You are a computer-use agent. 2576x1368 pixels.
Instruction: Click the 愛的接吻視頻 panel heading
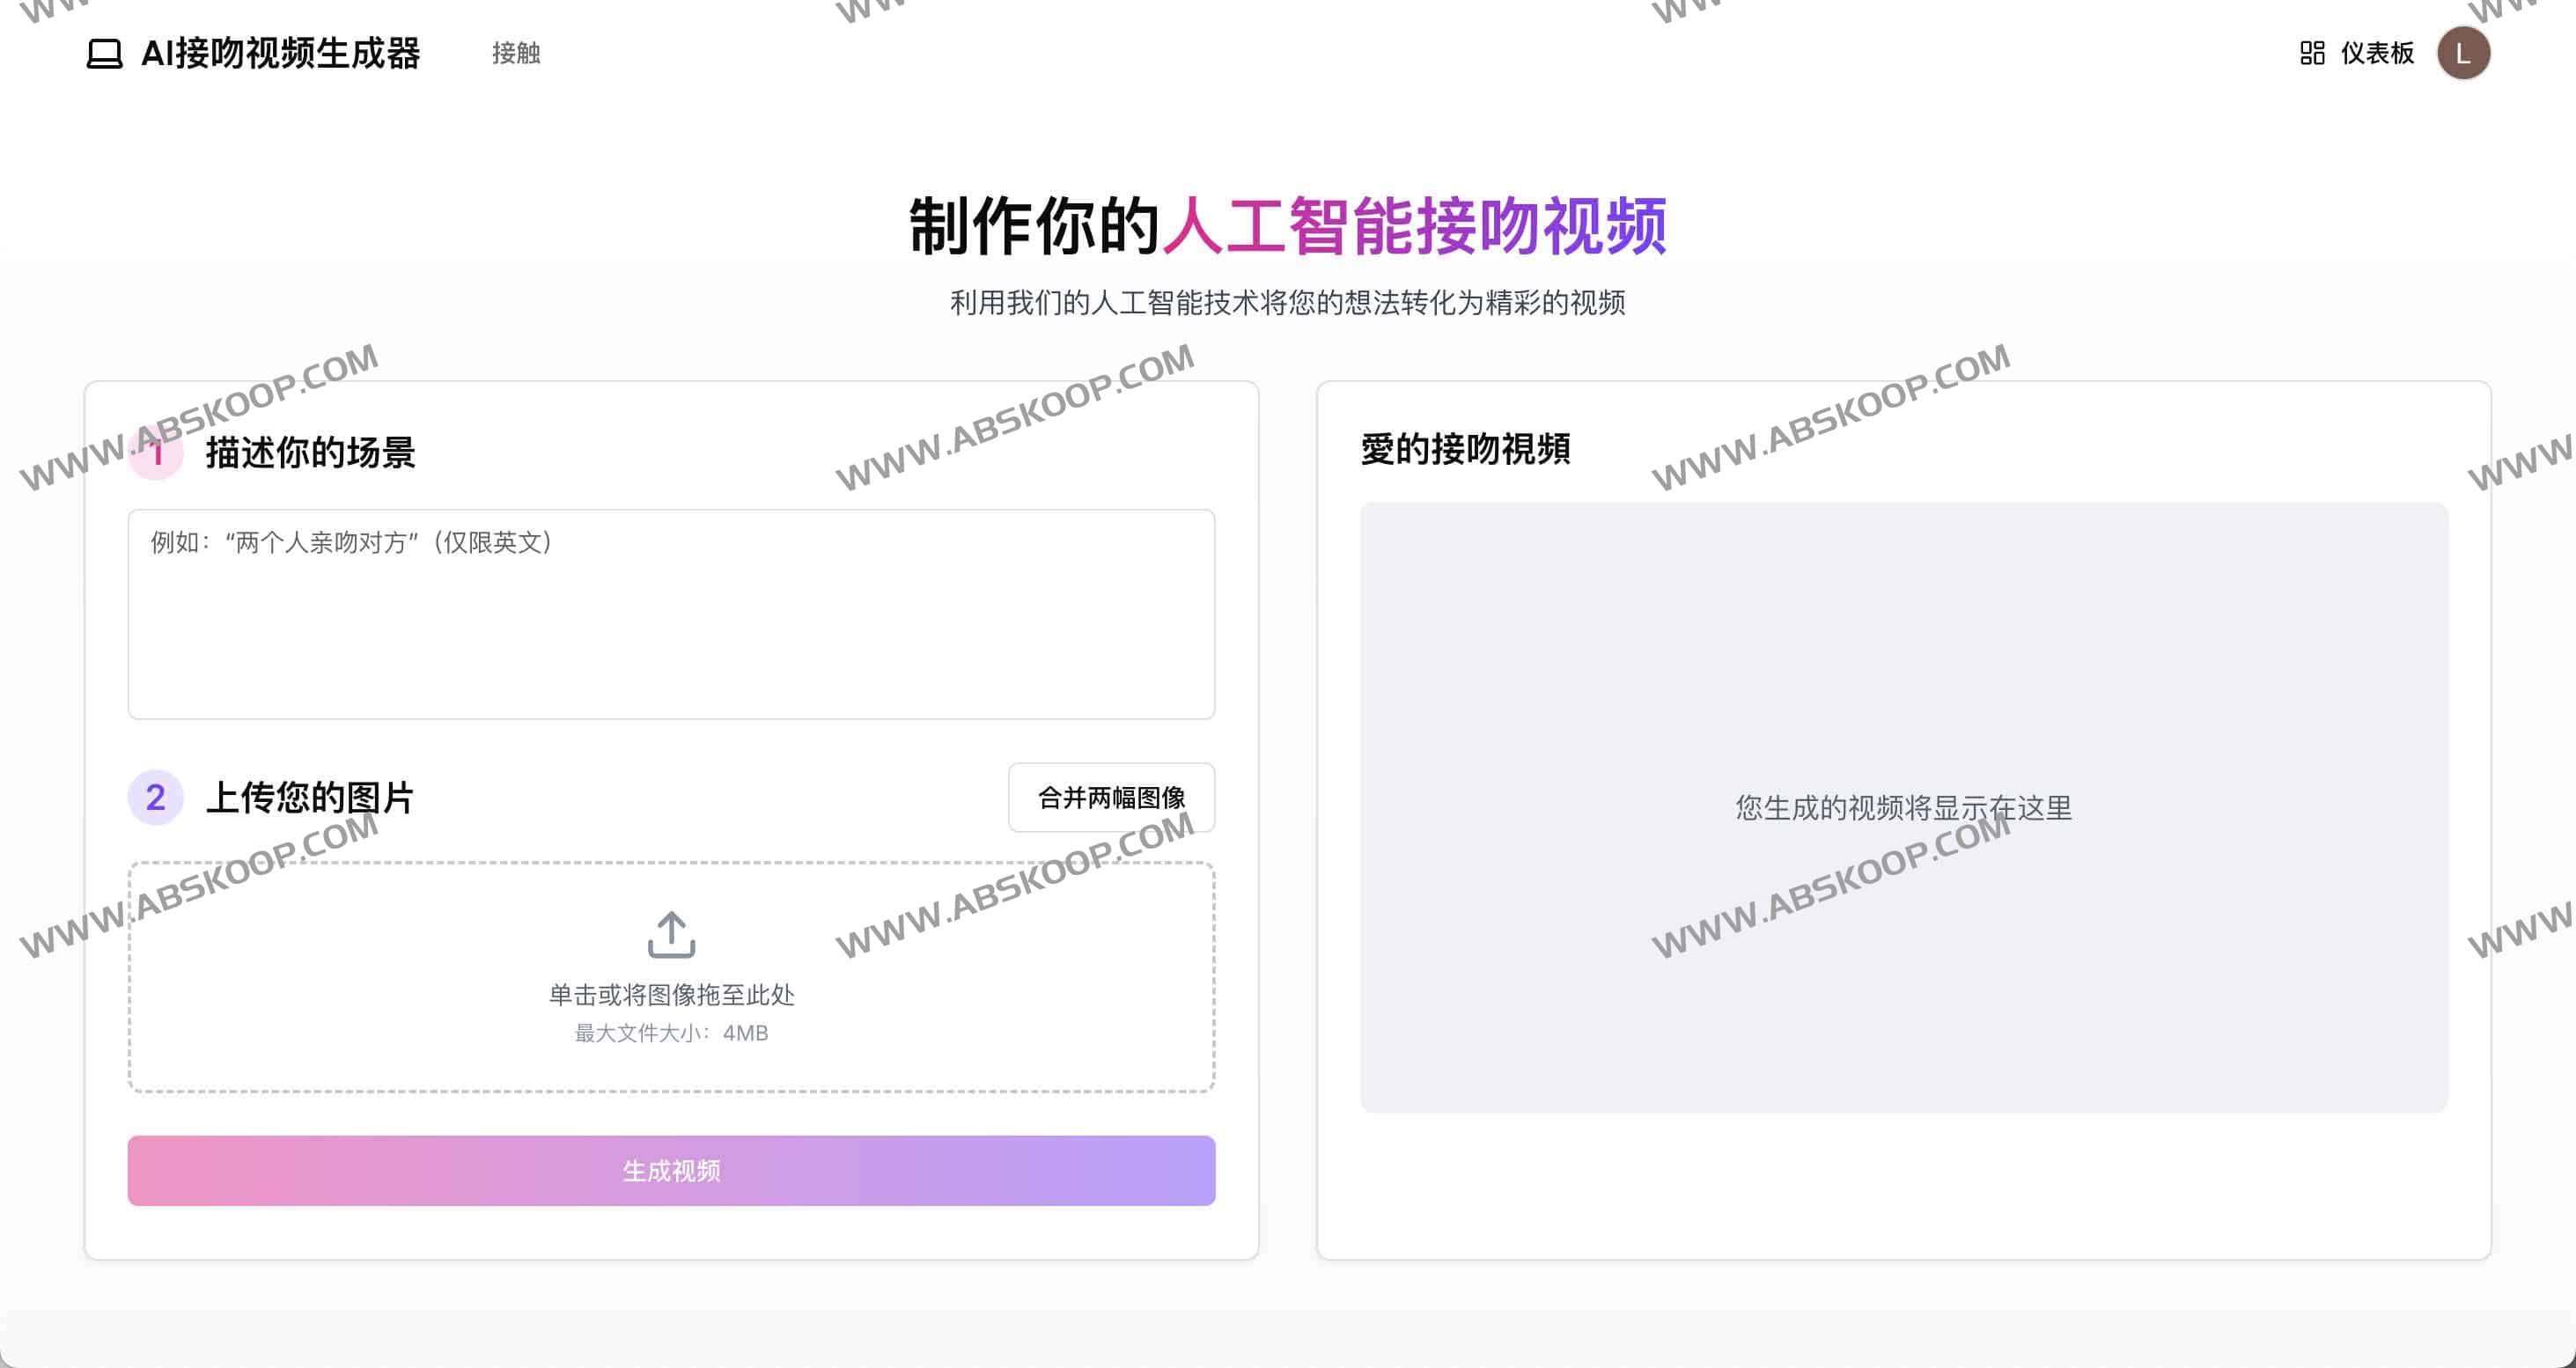tap(1465, 449)
